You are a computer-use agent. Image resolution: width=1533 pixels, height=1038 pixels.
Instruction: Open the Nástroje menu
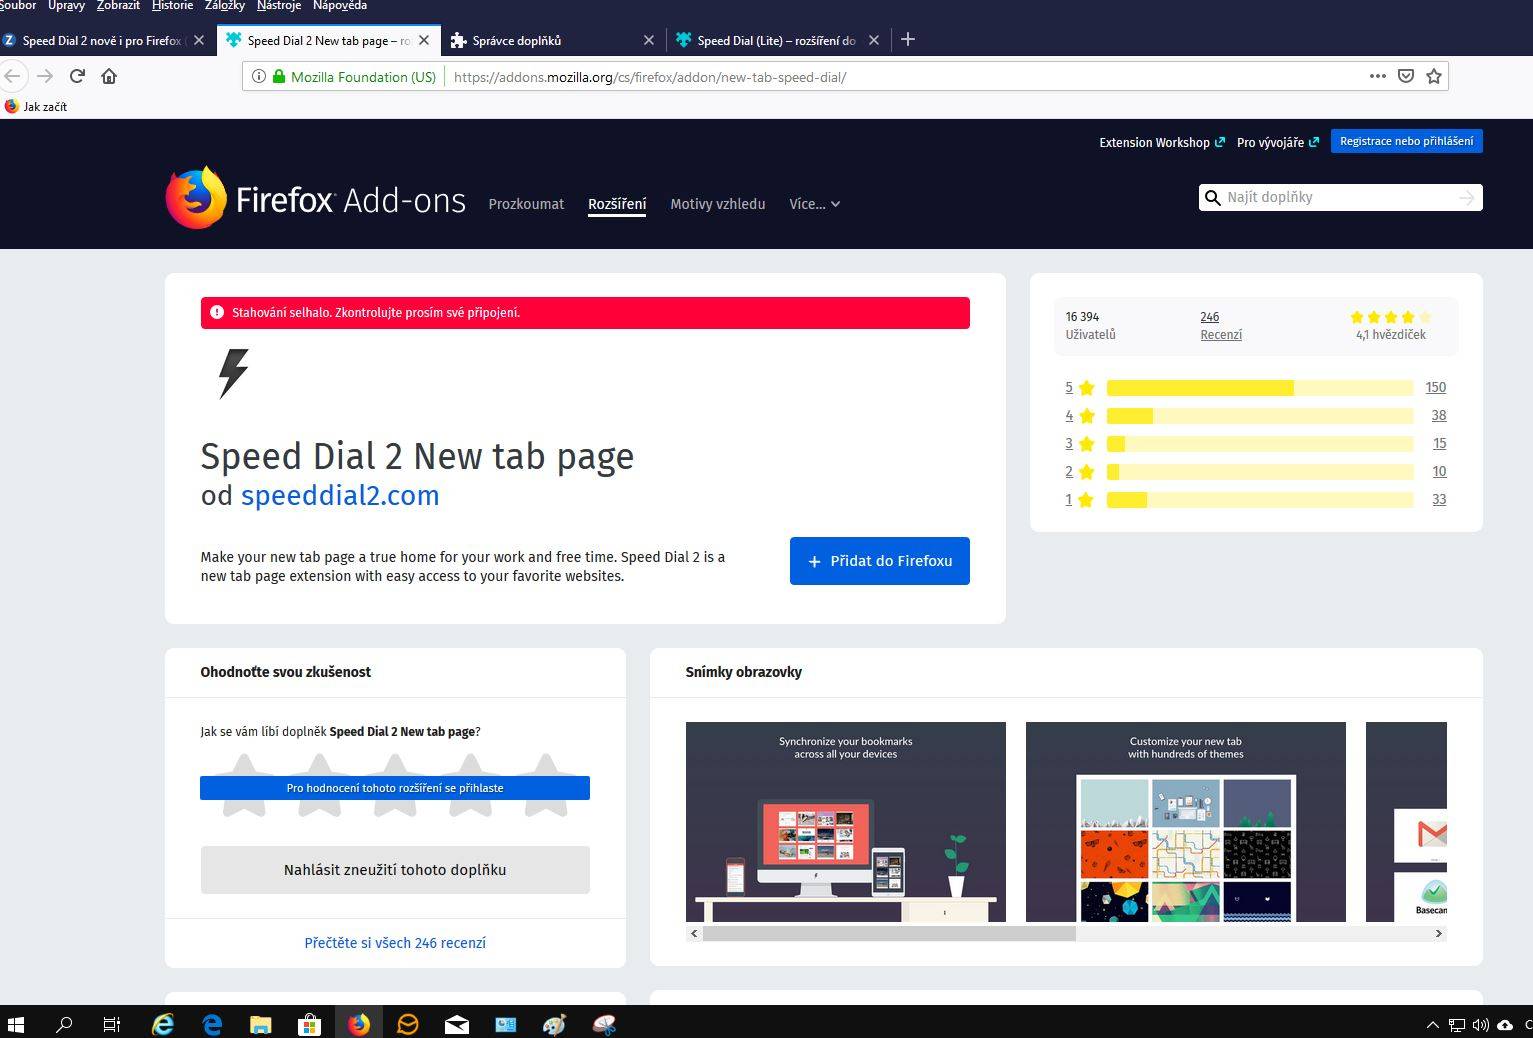(x=278, y=6)
